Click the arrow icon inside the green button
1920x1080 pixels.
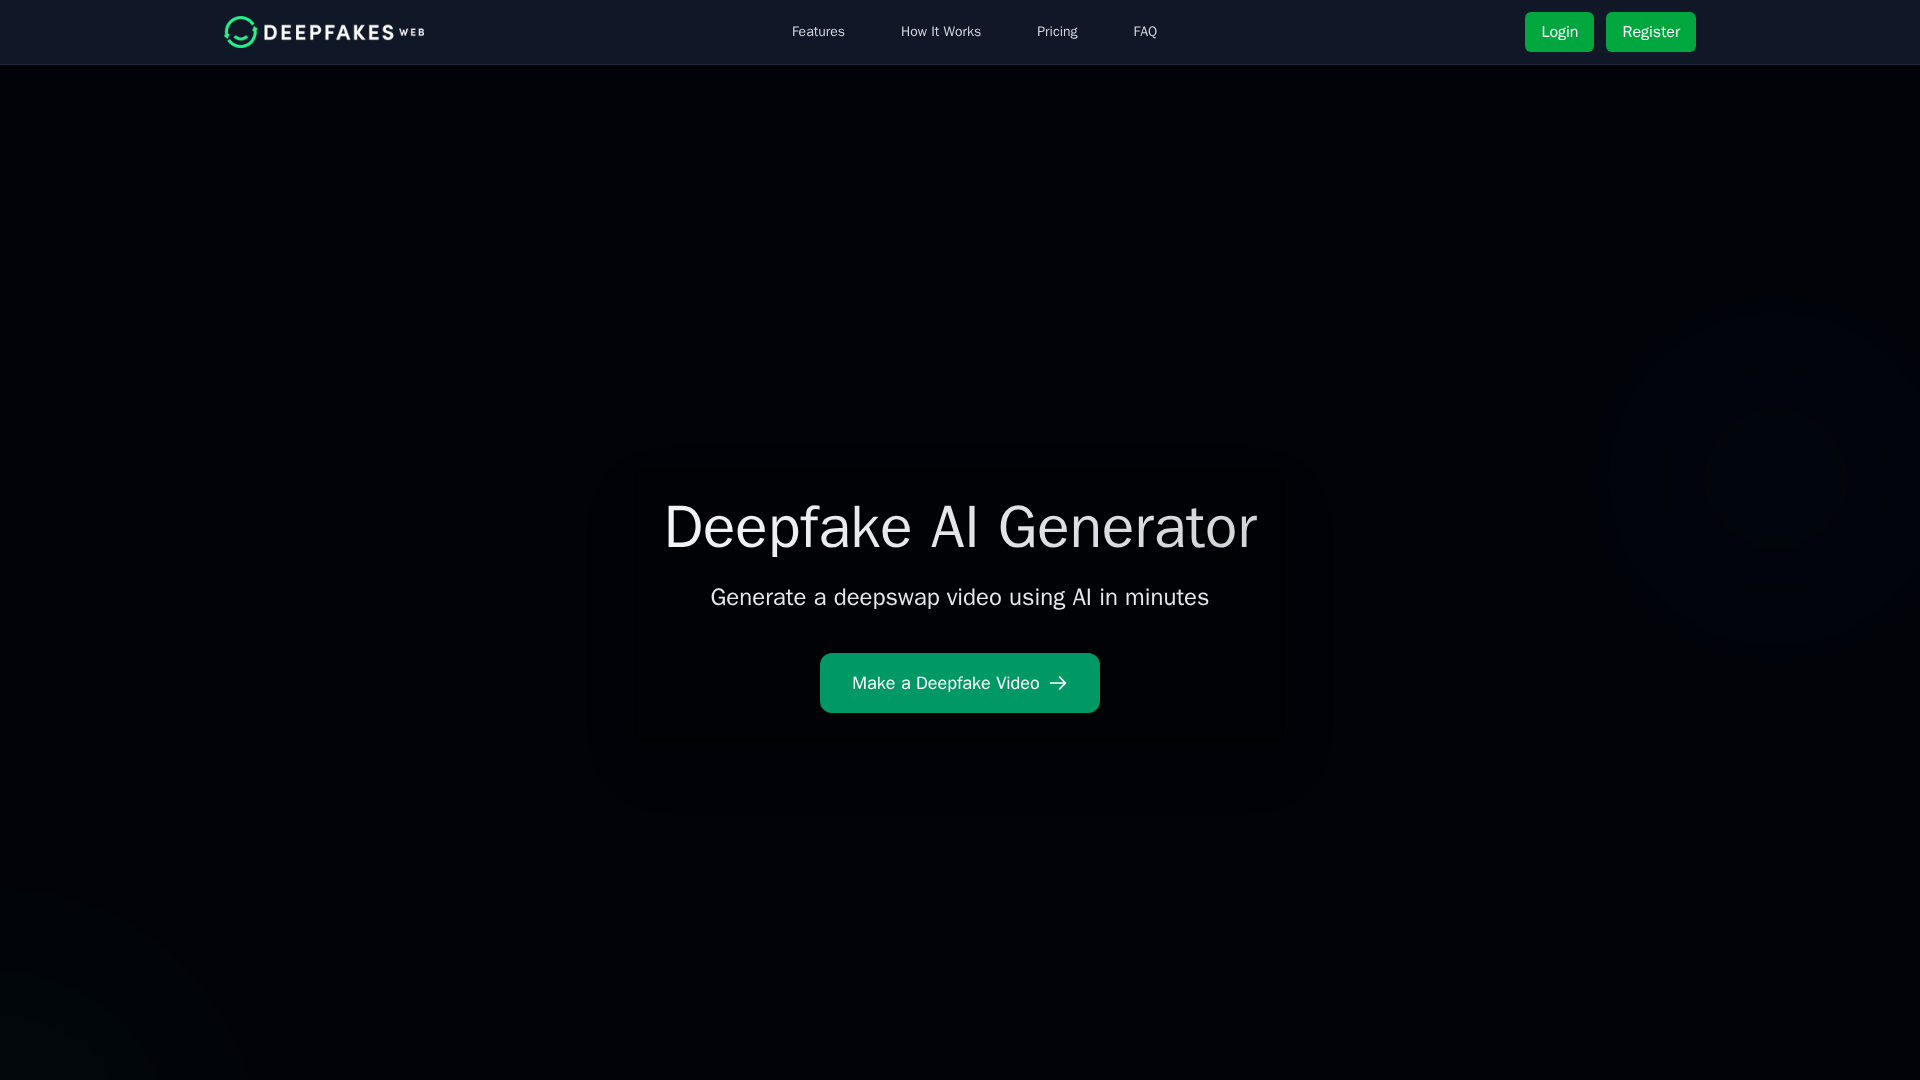point(1058,683)
